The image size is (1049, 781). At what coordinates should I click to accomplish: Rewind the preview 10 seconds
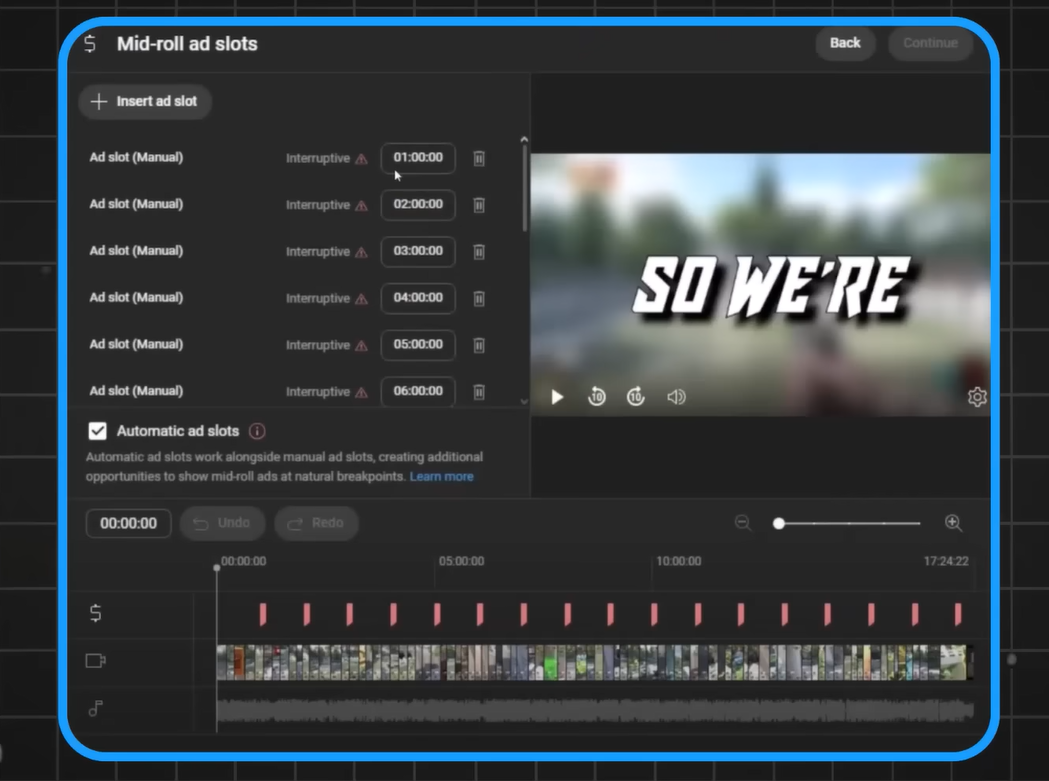596,397
